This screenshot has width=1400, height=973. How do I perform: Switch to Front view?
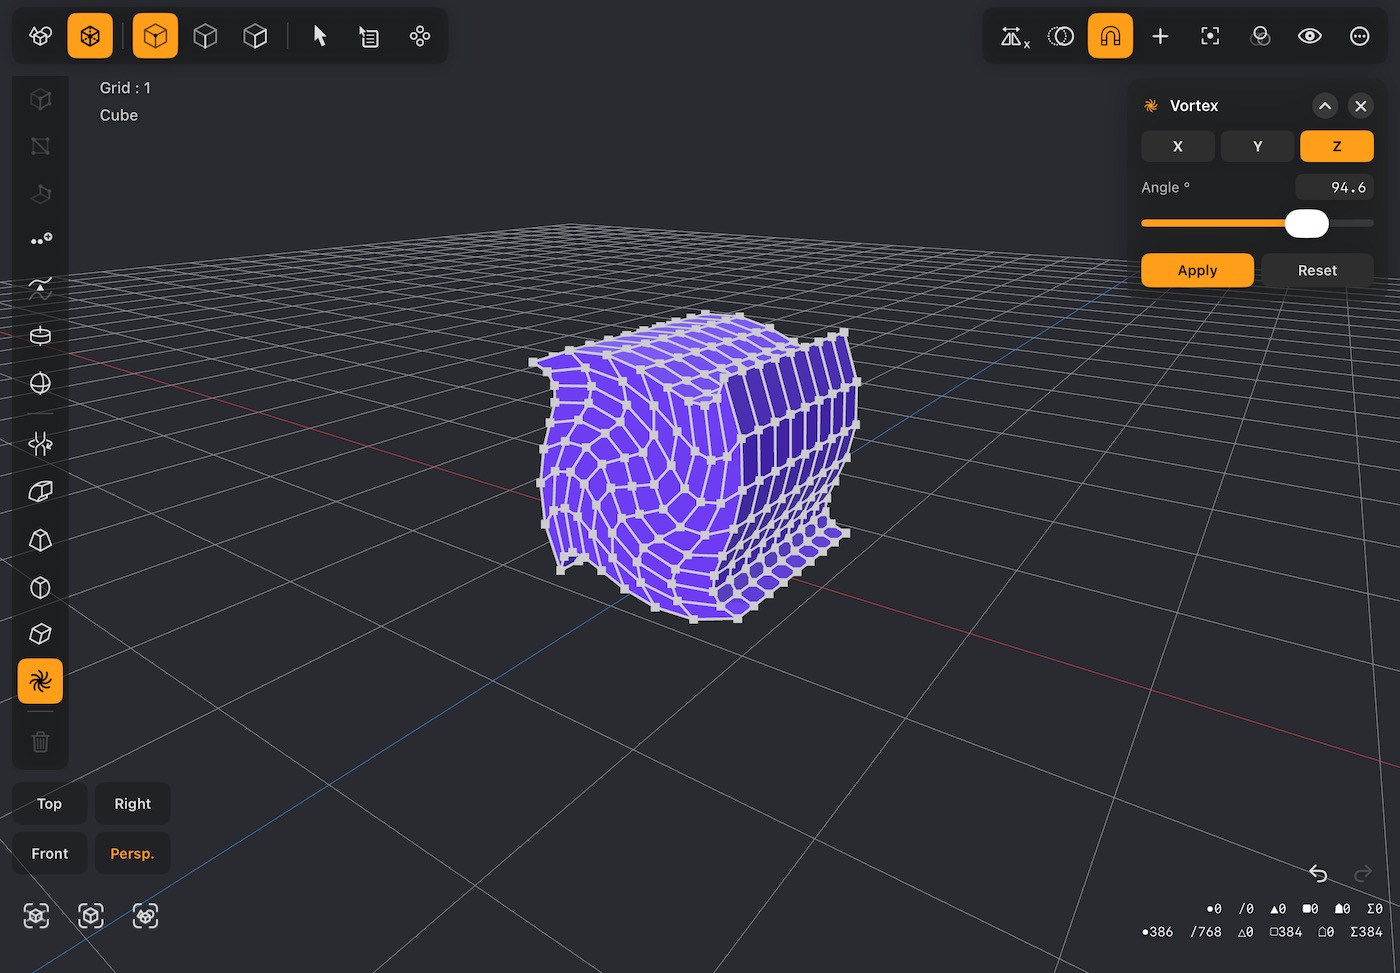point(49,853)
